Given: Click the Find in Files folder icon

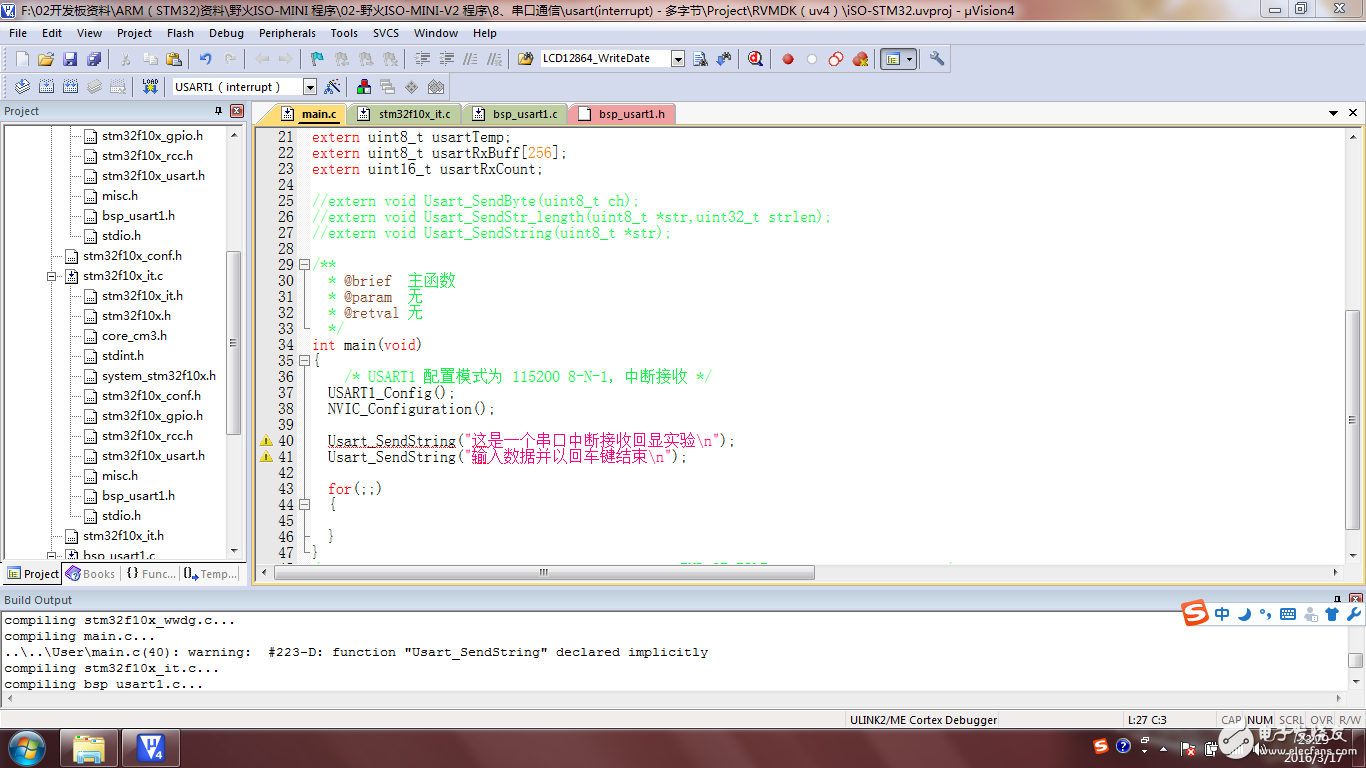Looking at the screenshot, I should click(x=526, y=59).
